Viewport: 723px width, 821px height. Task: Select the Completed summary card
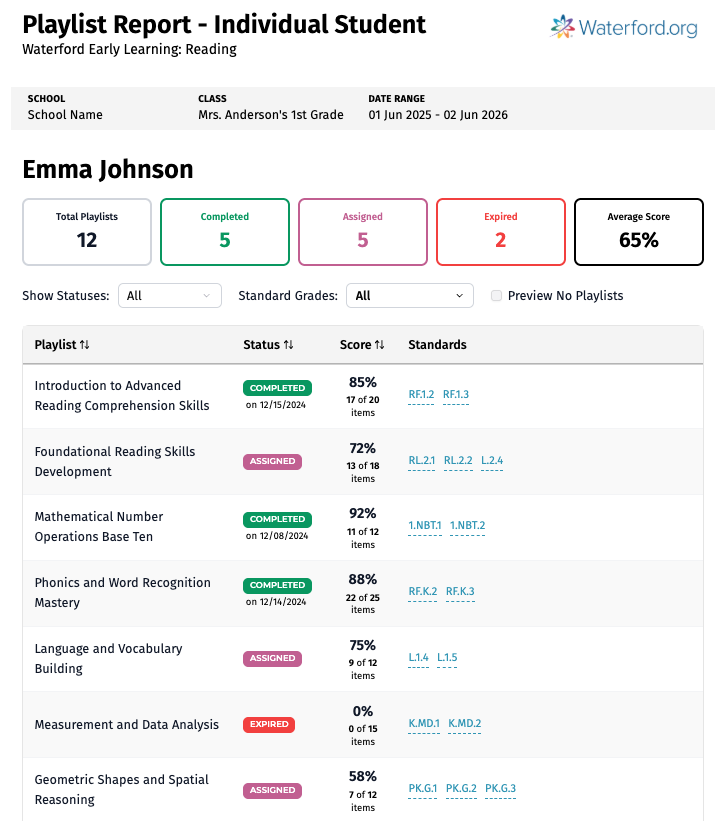click(225, 232)
